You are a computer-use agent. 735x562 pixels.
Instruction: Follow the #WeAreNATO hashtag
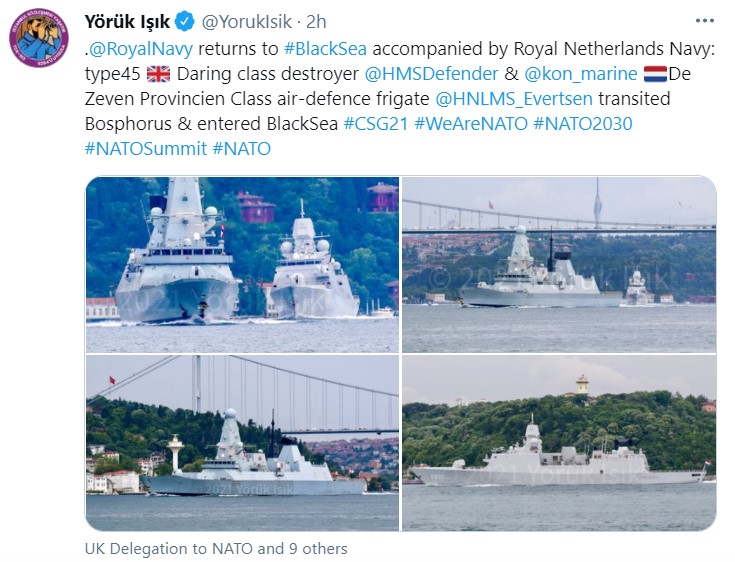[471, 124]
